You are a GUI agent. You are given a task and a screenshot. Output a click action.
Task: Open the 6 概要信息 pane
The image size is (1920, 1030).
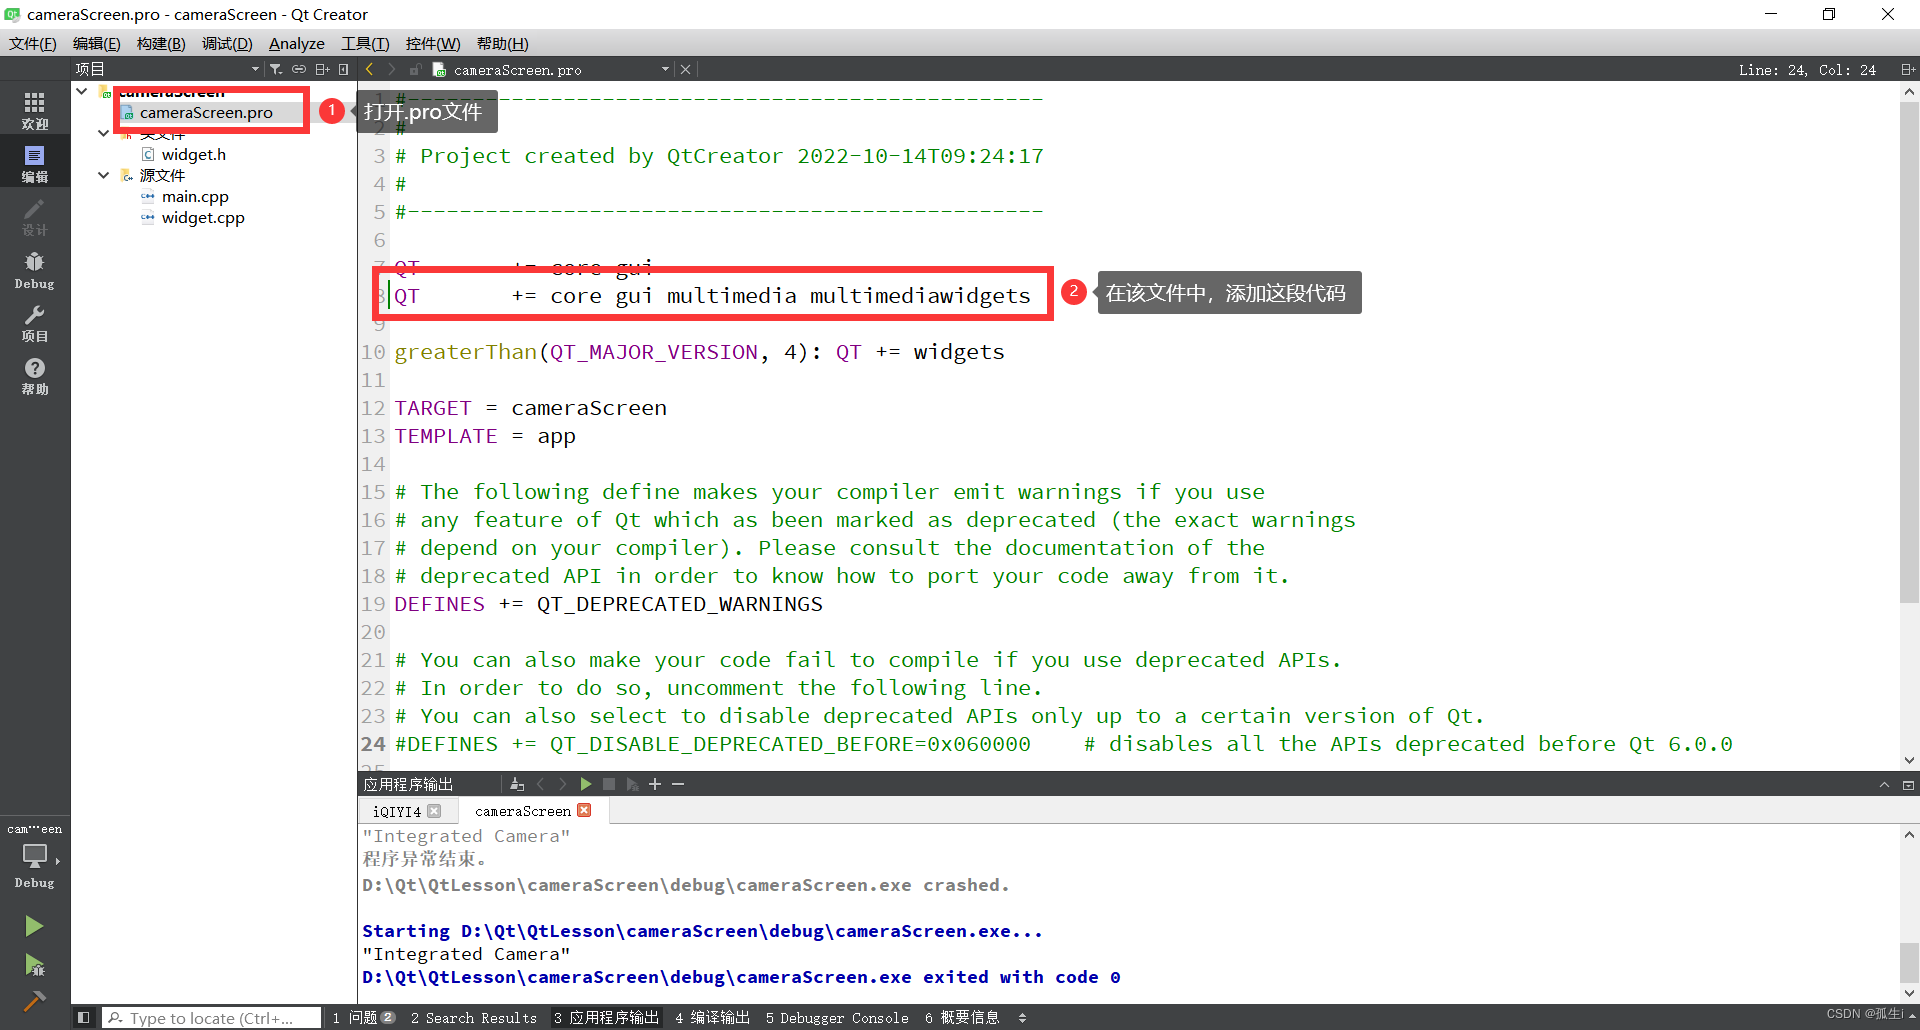click(x=962, y=1018)
